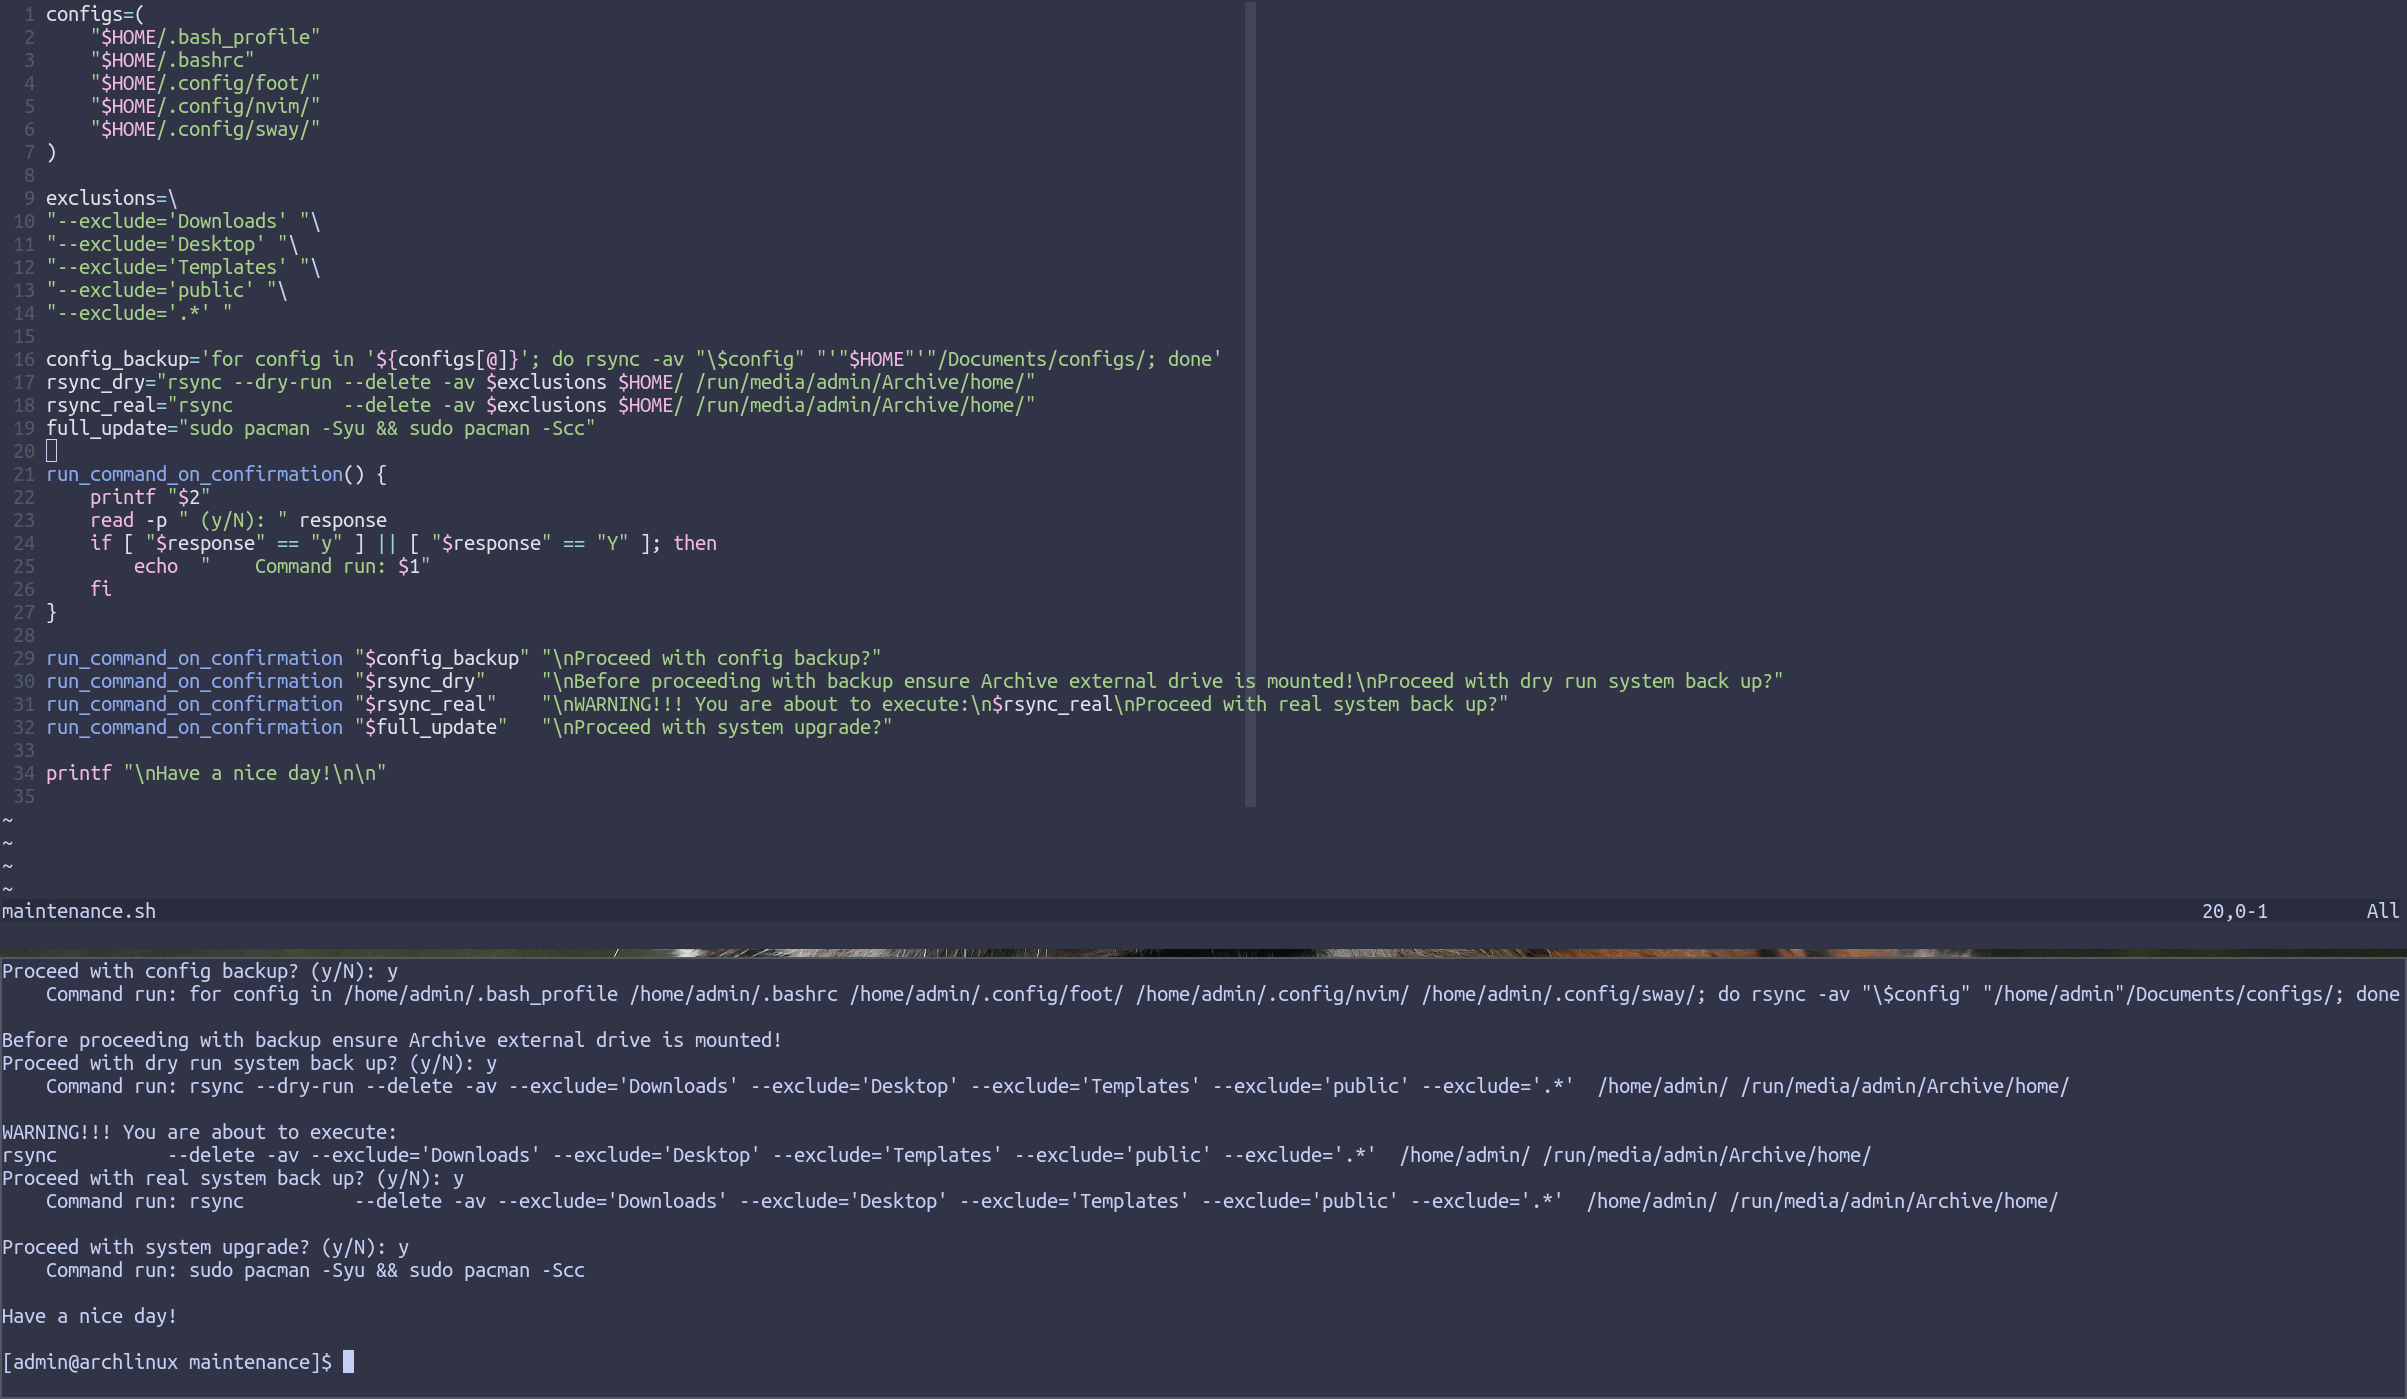Click the printf "\nHave a nice day!" line
The height and width of the screenshot is (1399, 2407).
pos(216,773)
